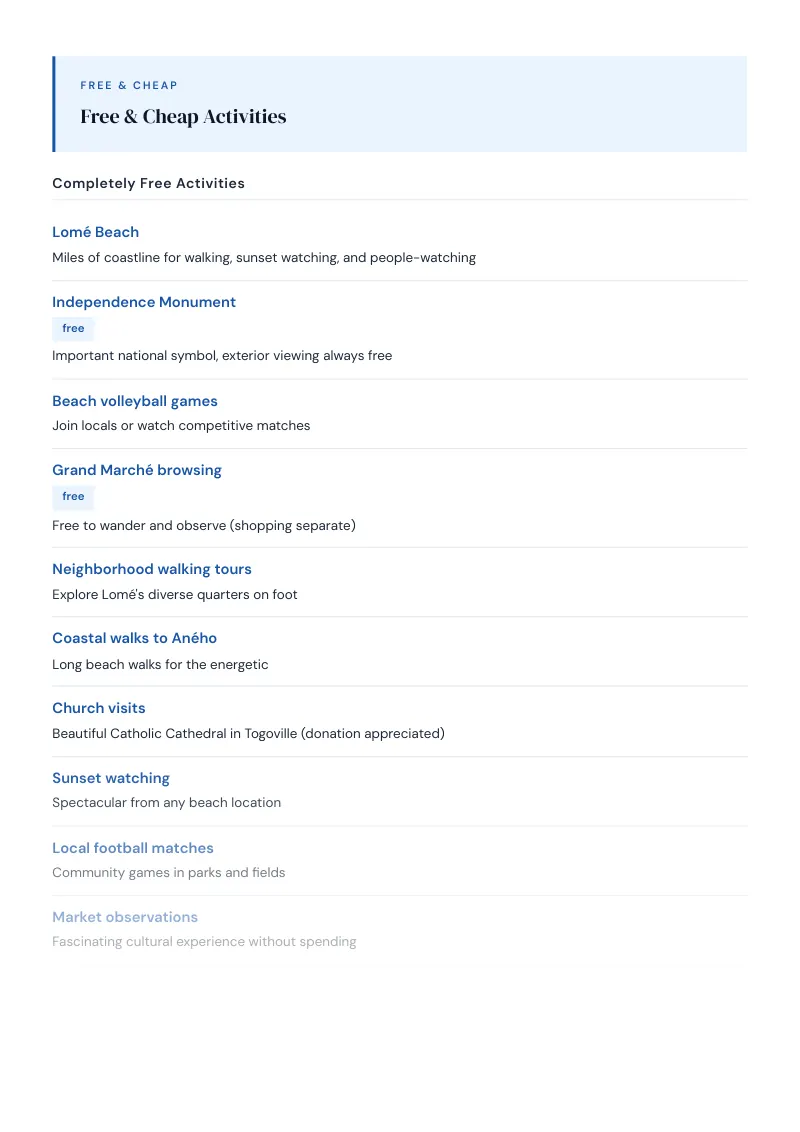This screenshot has width=800, height=1132.
Task: Open the Lomé Beach link
Action: [95, 232]
